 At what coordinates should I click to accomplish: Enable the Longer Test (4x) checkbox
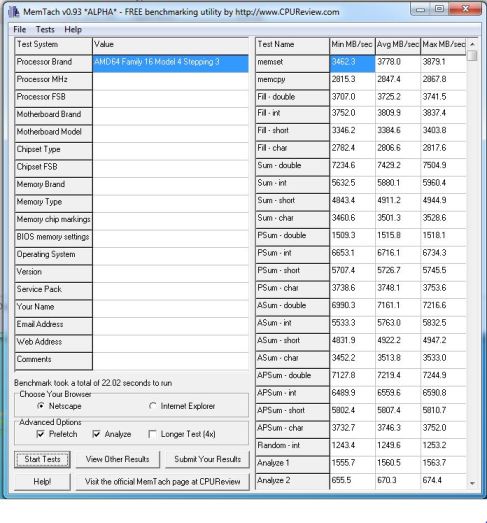152,434
